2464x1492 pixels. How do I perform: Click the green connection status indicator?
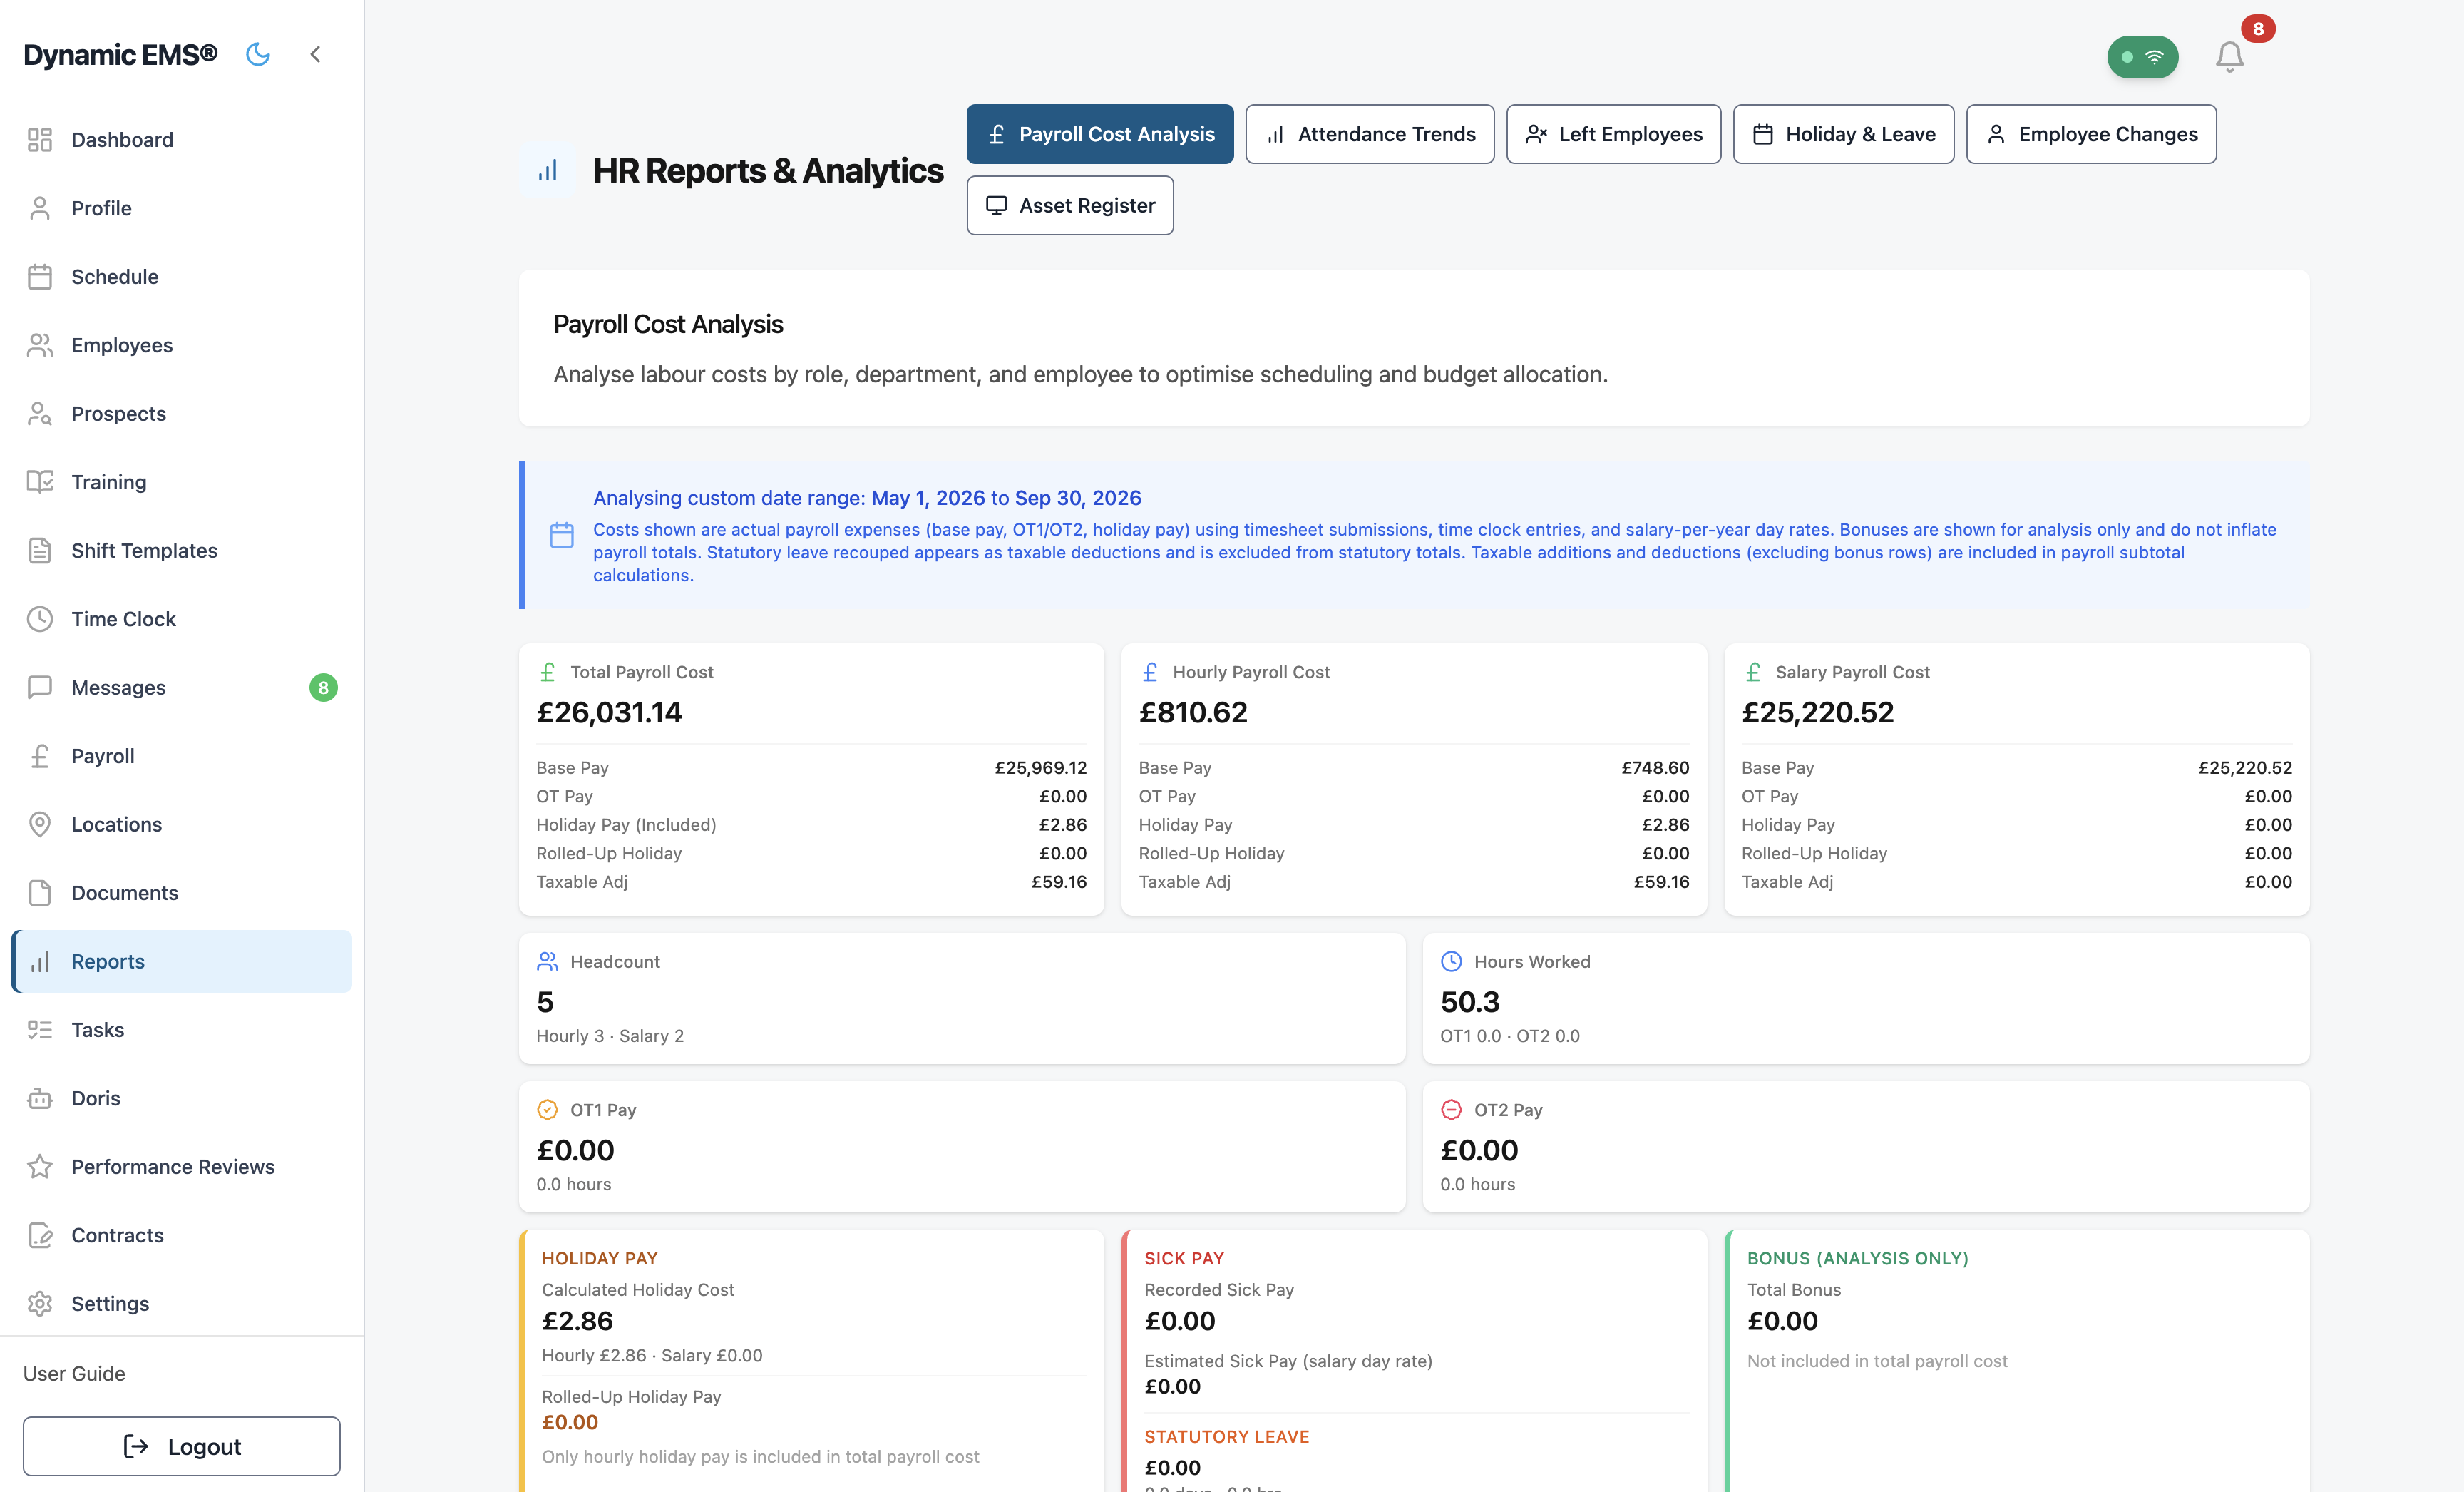(2142, 57)
